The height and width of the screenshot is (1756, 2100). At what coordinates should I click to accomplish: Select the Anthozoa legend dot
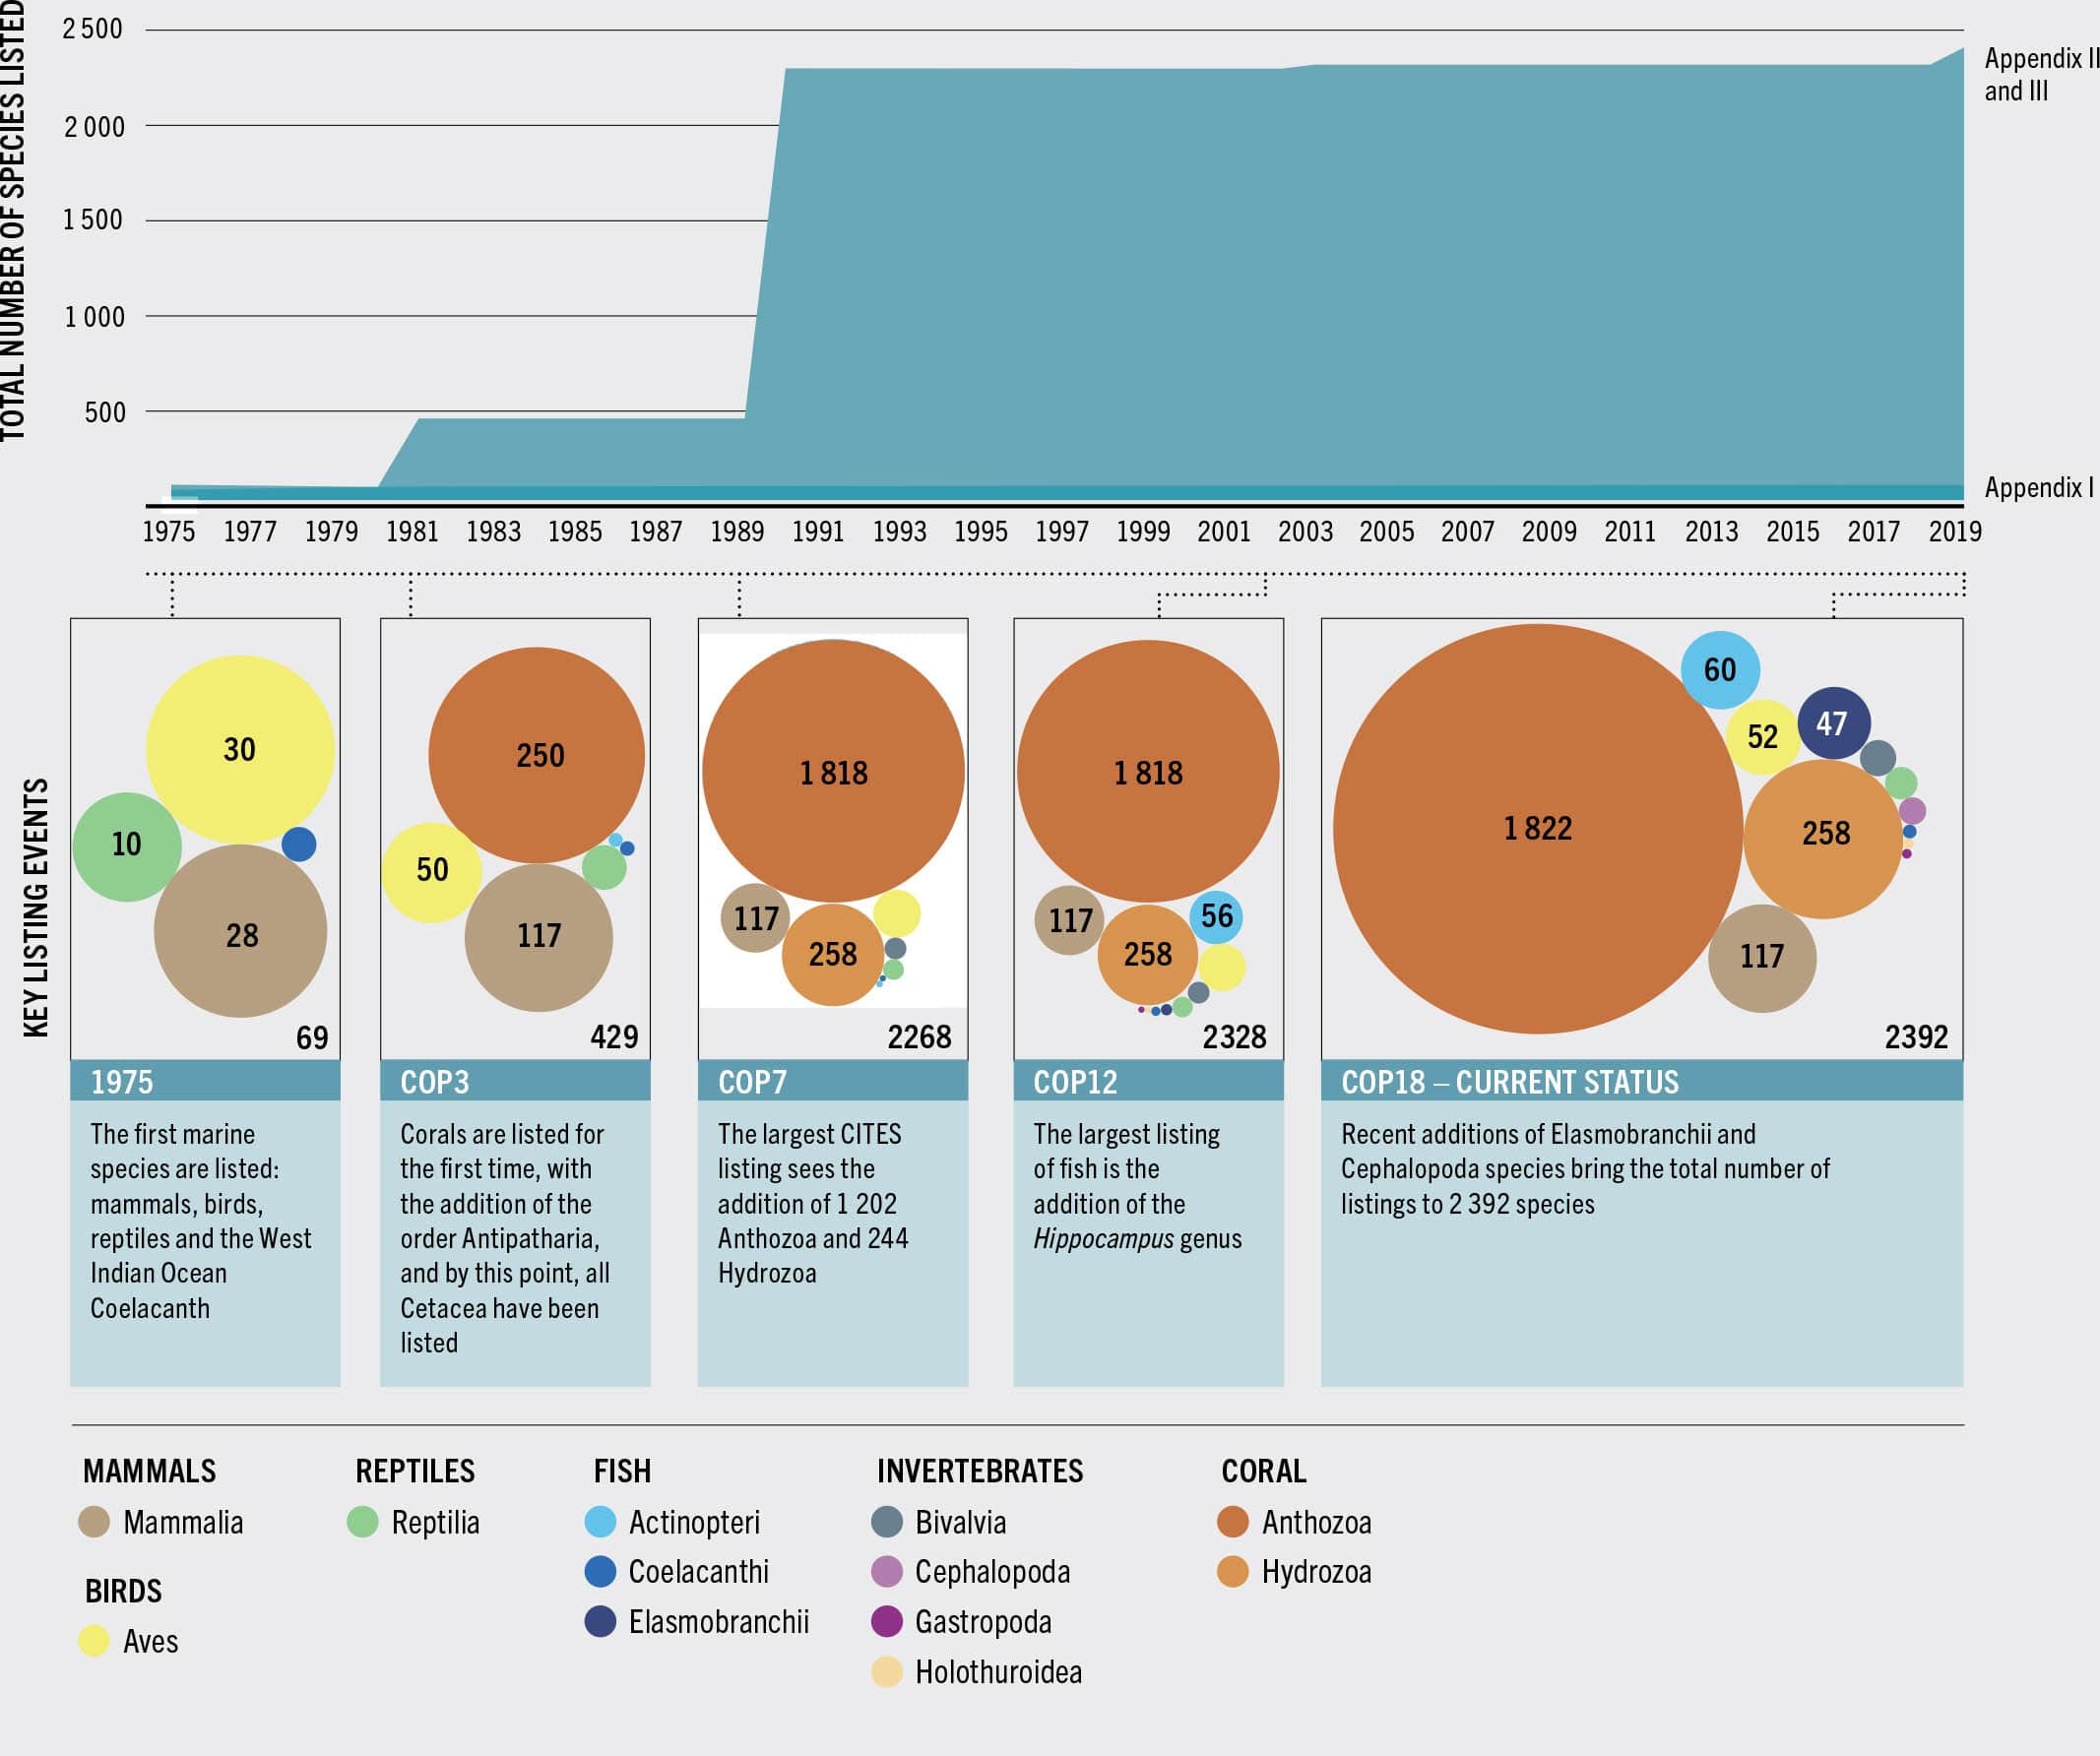tap(1233, 1522)
